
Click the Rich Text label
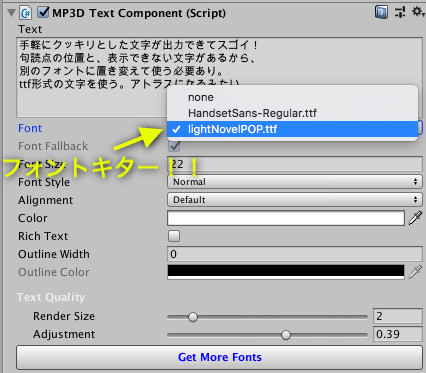[x=43, y=236]
